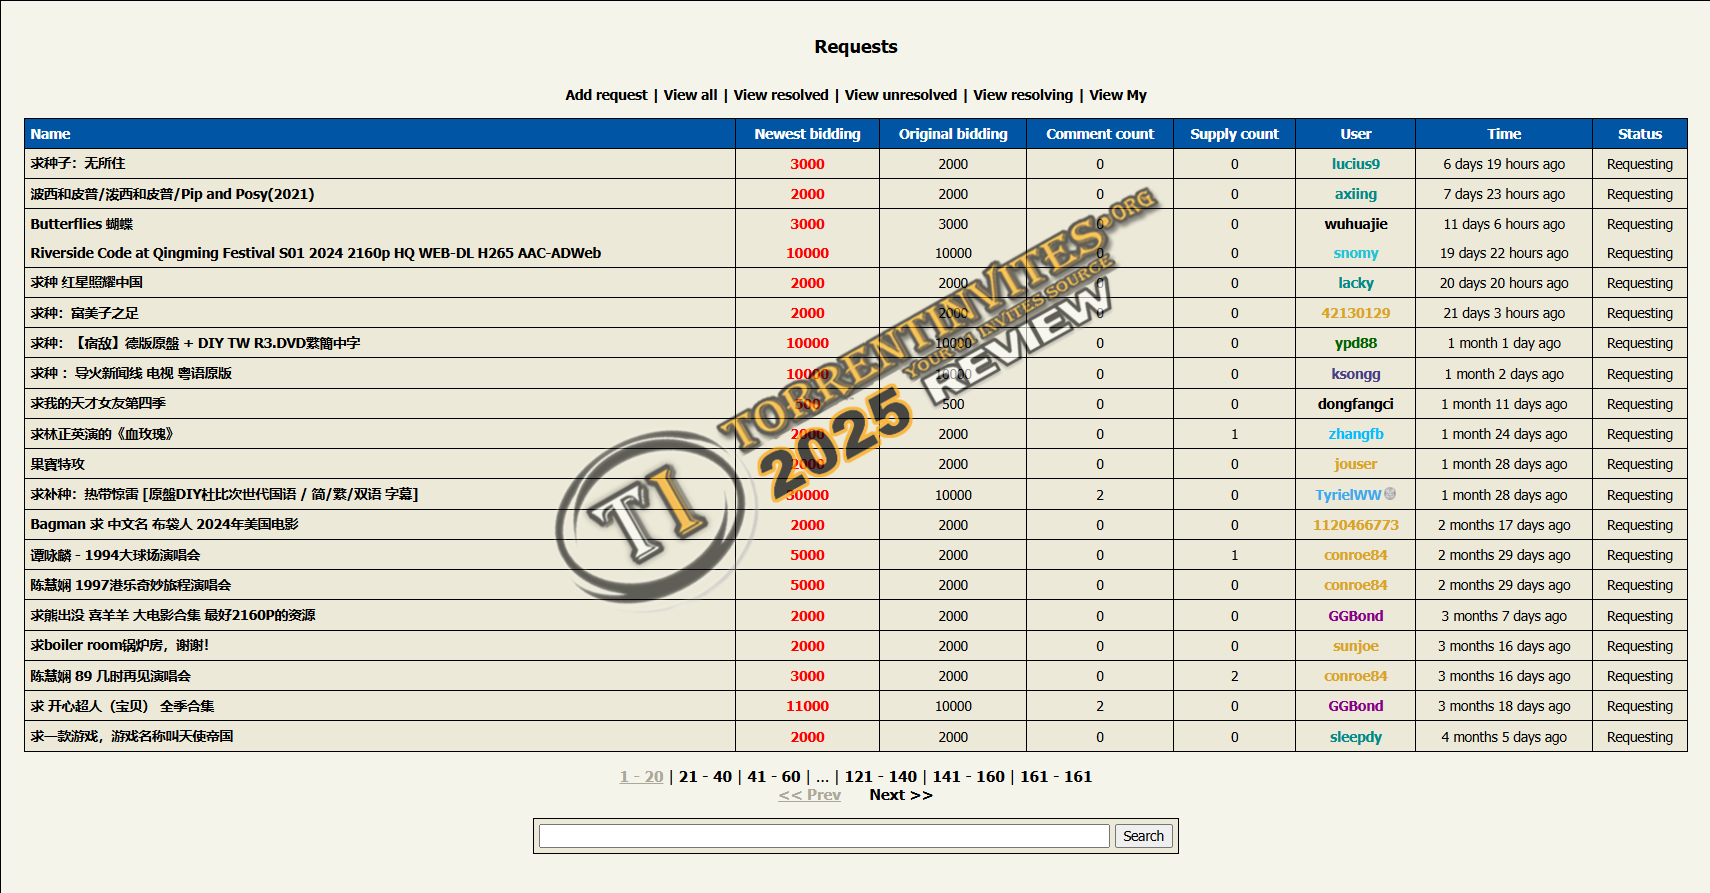The image size is (1710, 893).
Task: Select the View My filter
Action: [x=1118, y=95]
